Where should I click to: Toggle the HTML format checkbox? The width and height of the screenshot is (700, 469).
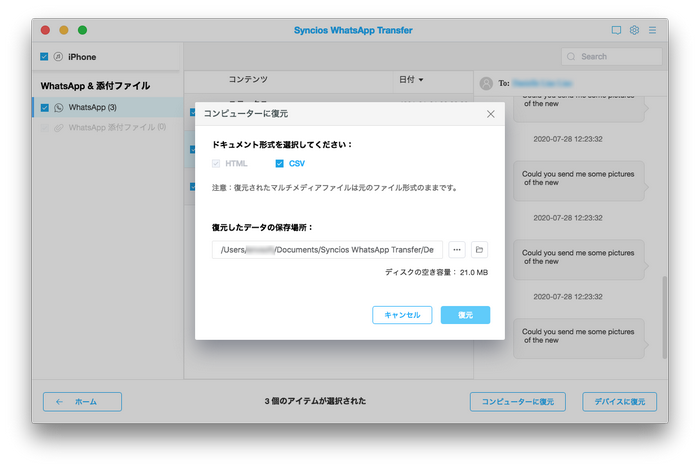point(216,163)
